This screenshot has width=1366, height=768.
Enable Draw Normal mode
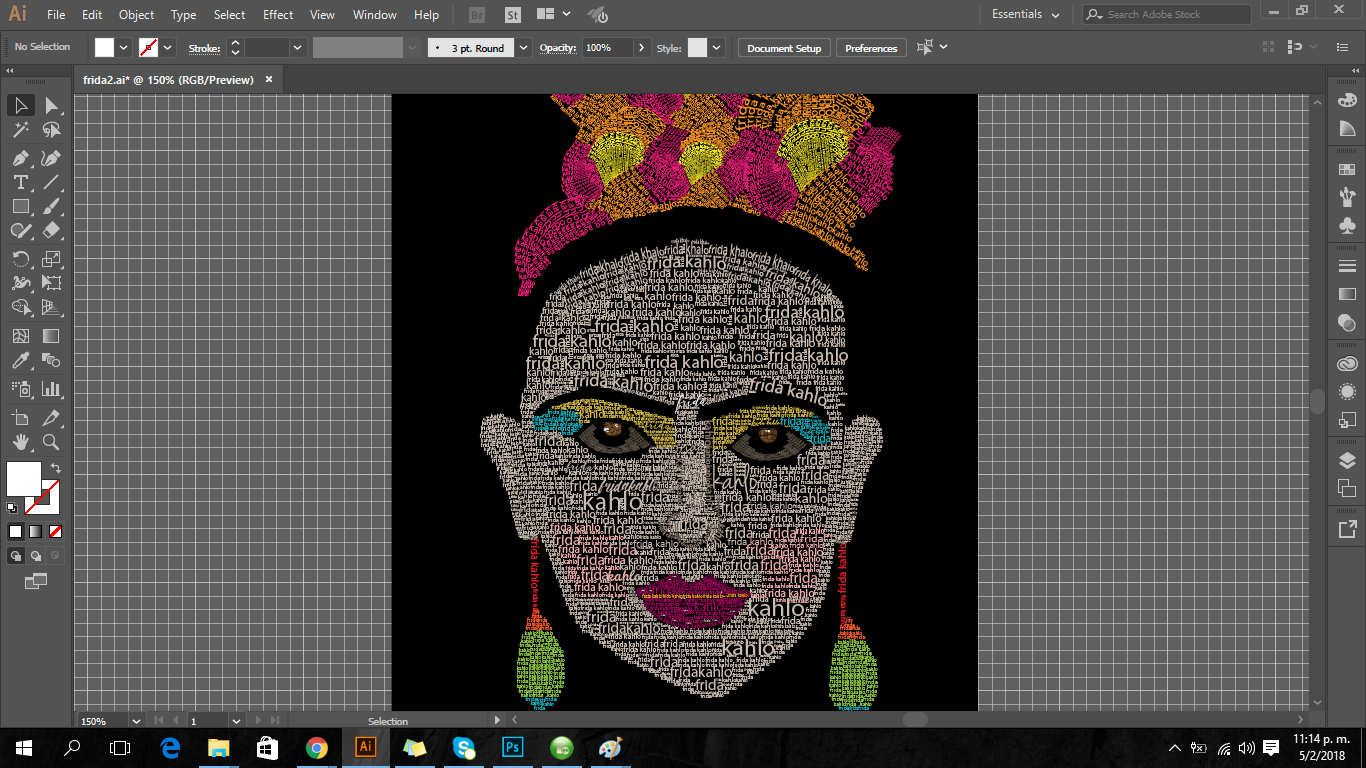(x=16, y=556)
